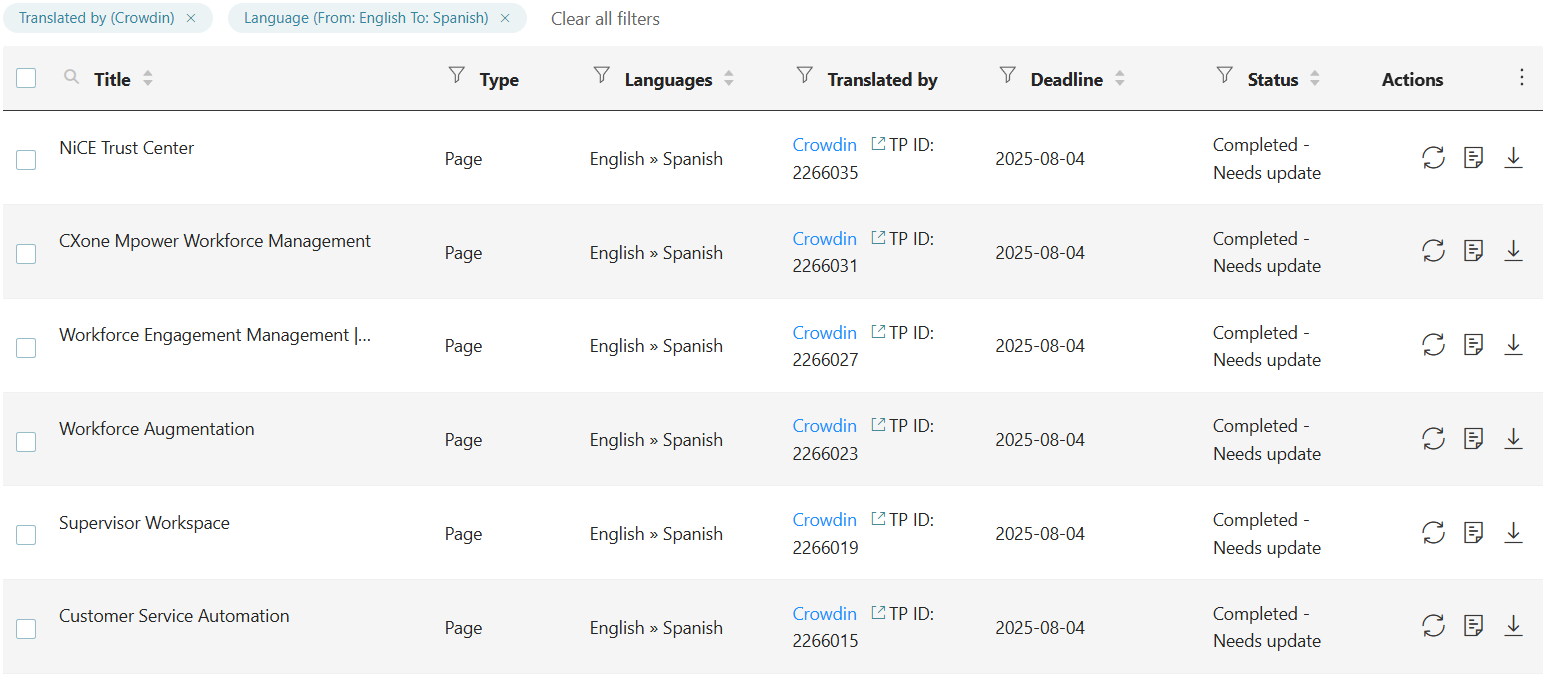Open the three-dot column options menu
This screenshot has width=1561, height=676.
coord(1521,78)
